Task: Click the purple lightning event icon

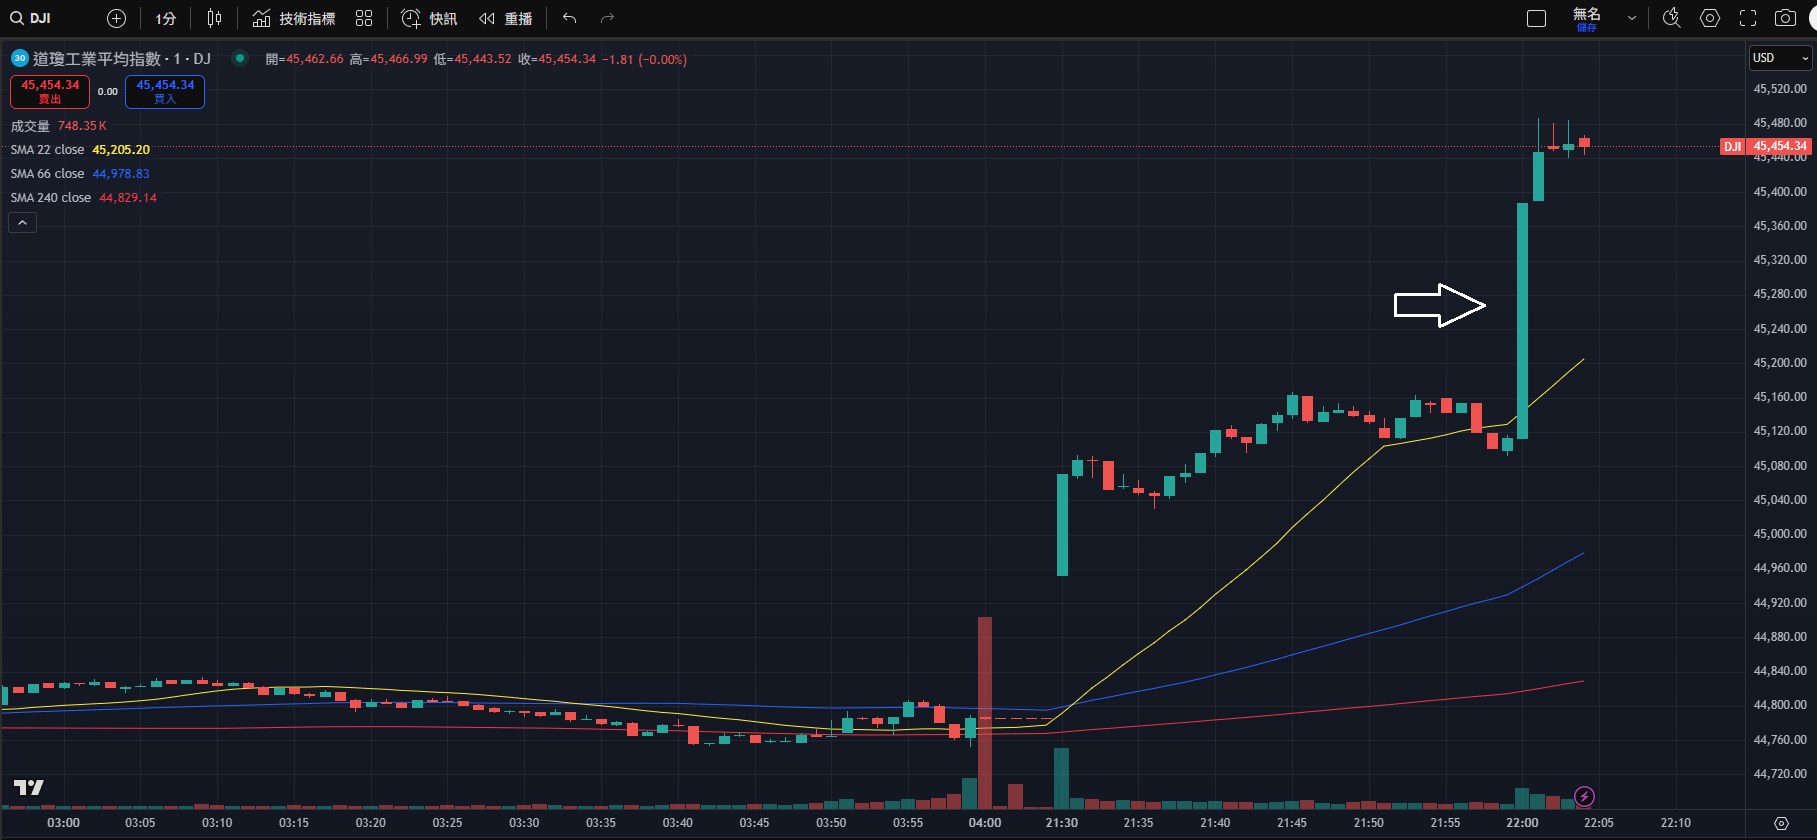Action: click(1584, 796)
